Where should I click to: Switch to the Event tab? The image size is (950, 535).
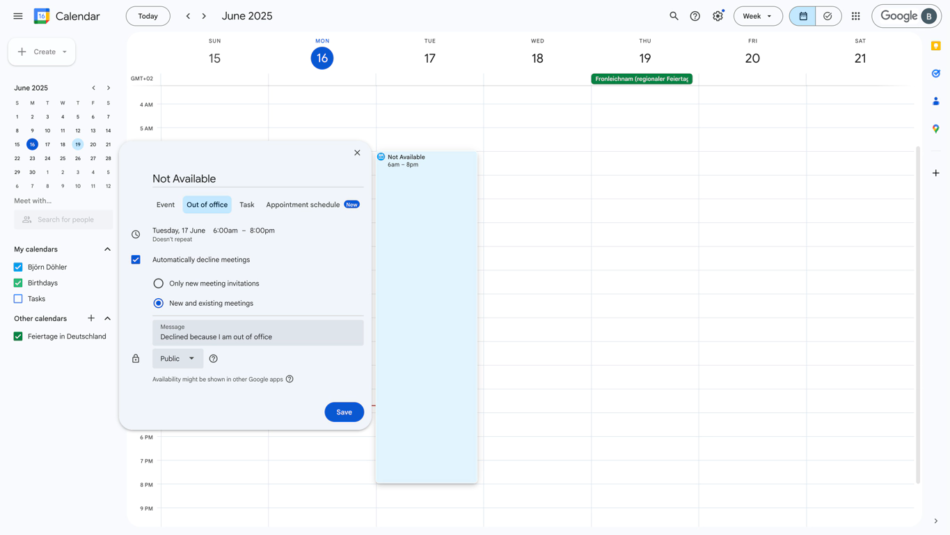click(x=165, y=205)
